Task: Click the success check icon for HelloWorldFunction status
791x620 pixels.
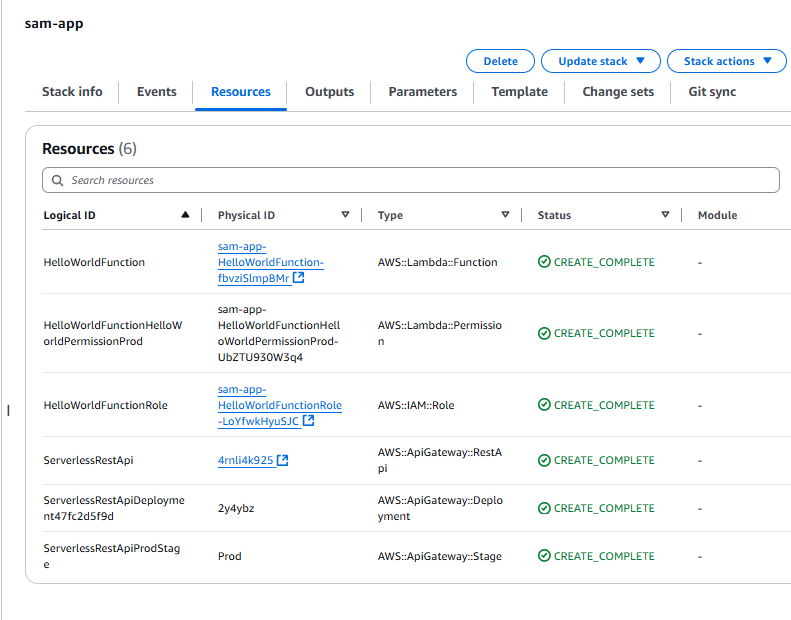Action: tap(544, 262)
